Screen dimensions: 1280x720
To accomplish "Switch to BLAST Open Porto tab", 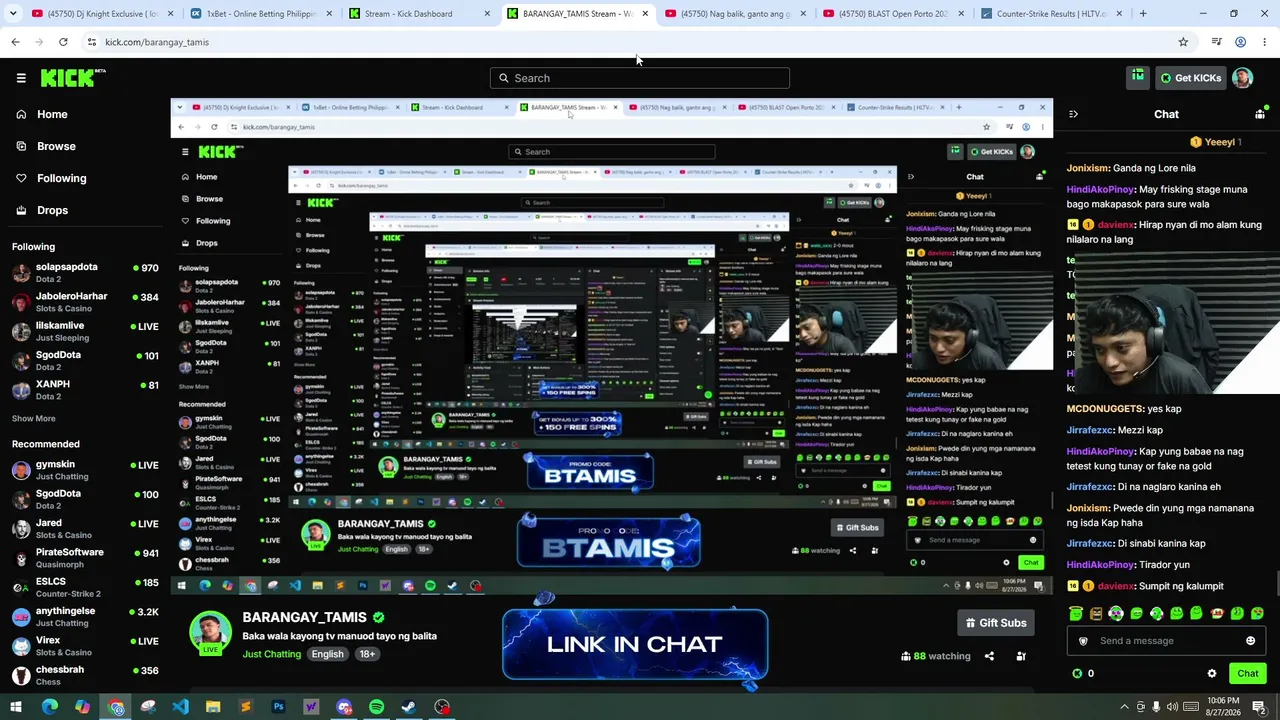I will tap(894, 14).
